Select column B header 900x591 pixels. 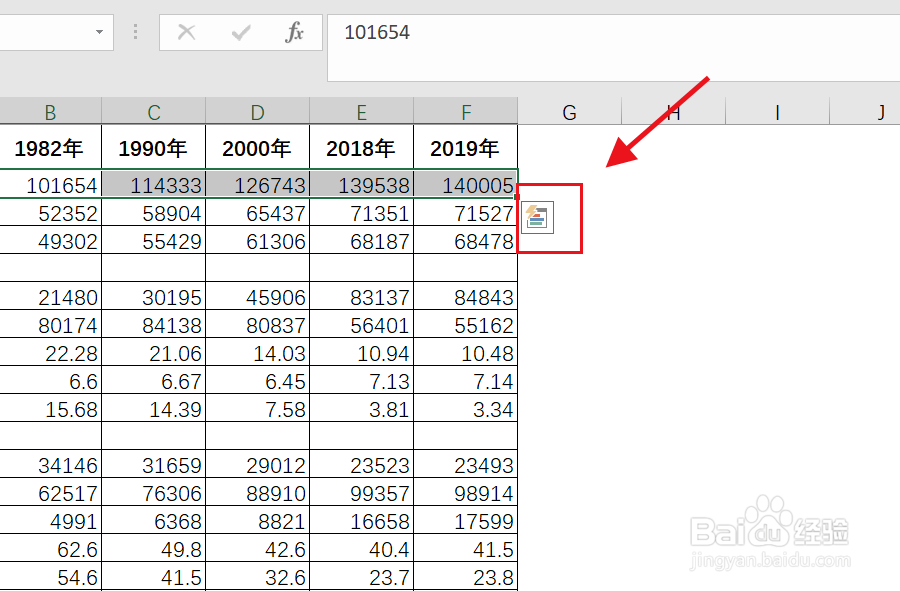(x=51, y=112)
